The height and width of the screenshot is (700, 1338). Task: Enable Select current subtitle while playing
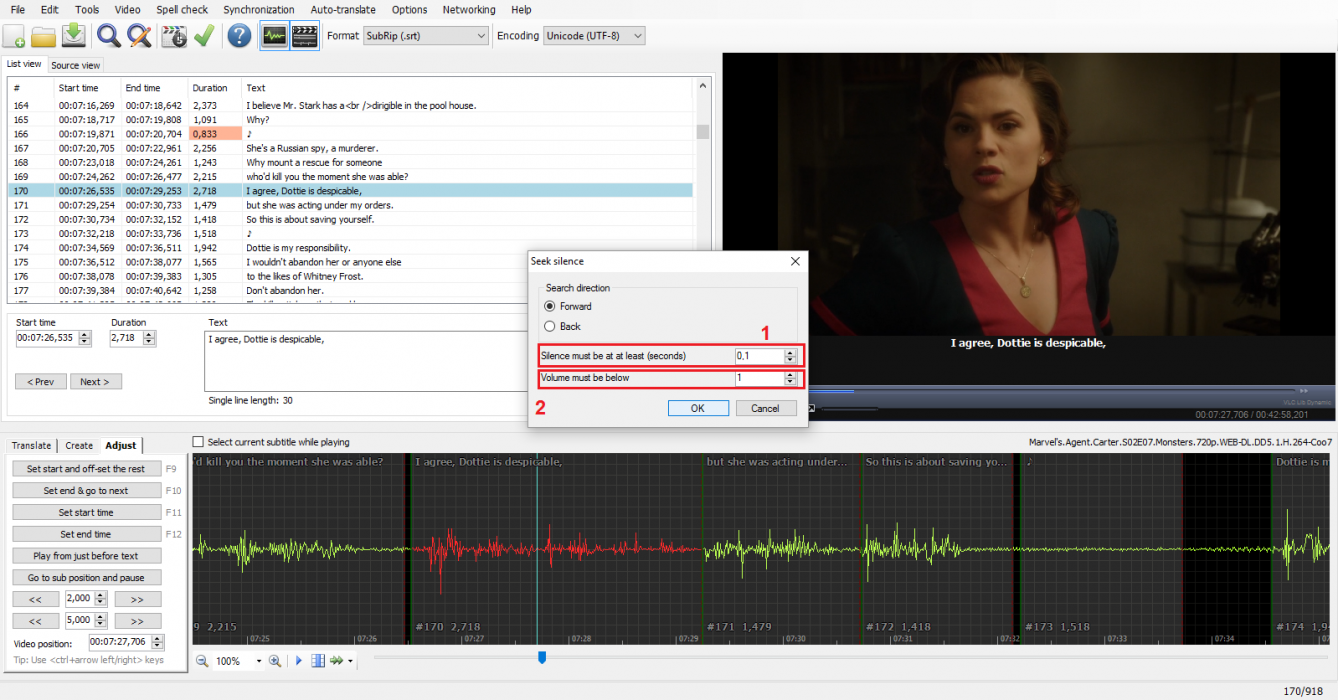[x=198, y=442]
